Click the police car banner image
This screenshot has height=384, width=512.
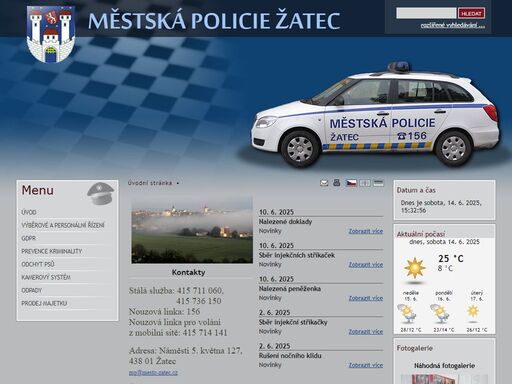coord(375,115)
